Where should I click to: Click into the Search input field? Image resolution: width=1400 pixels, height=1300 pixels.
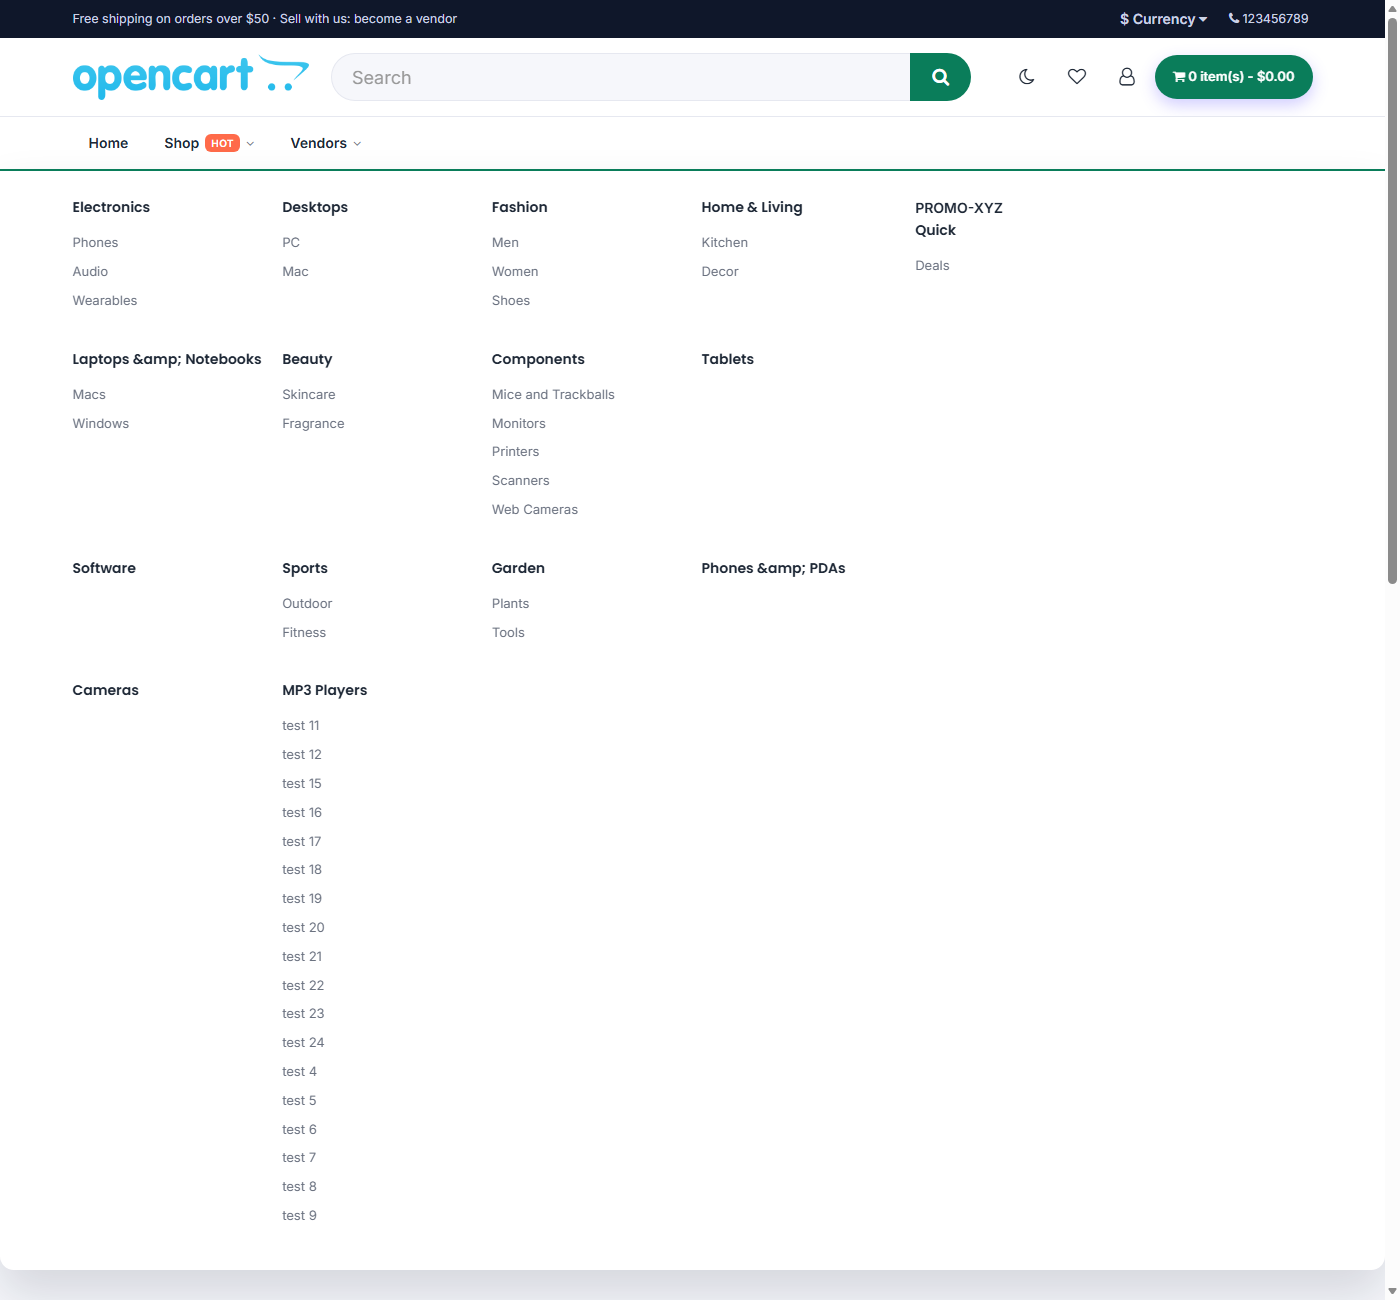(621, 77)
